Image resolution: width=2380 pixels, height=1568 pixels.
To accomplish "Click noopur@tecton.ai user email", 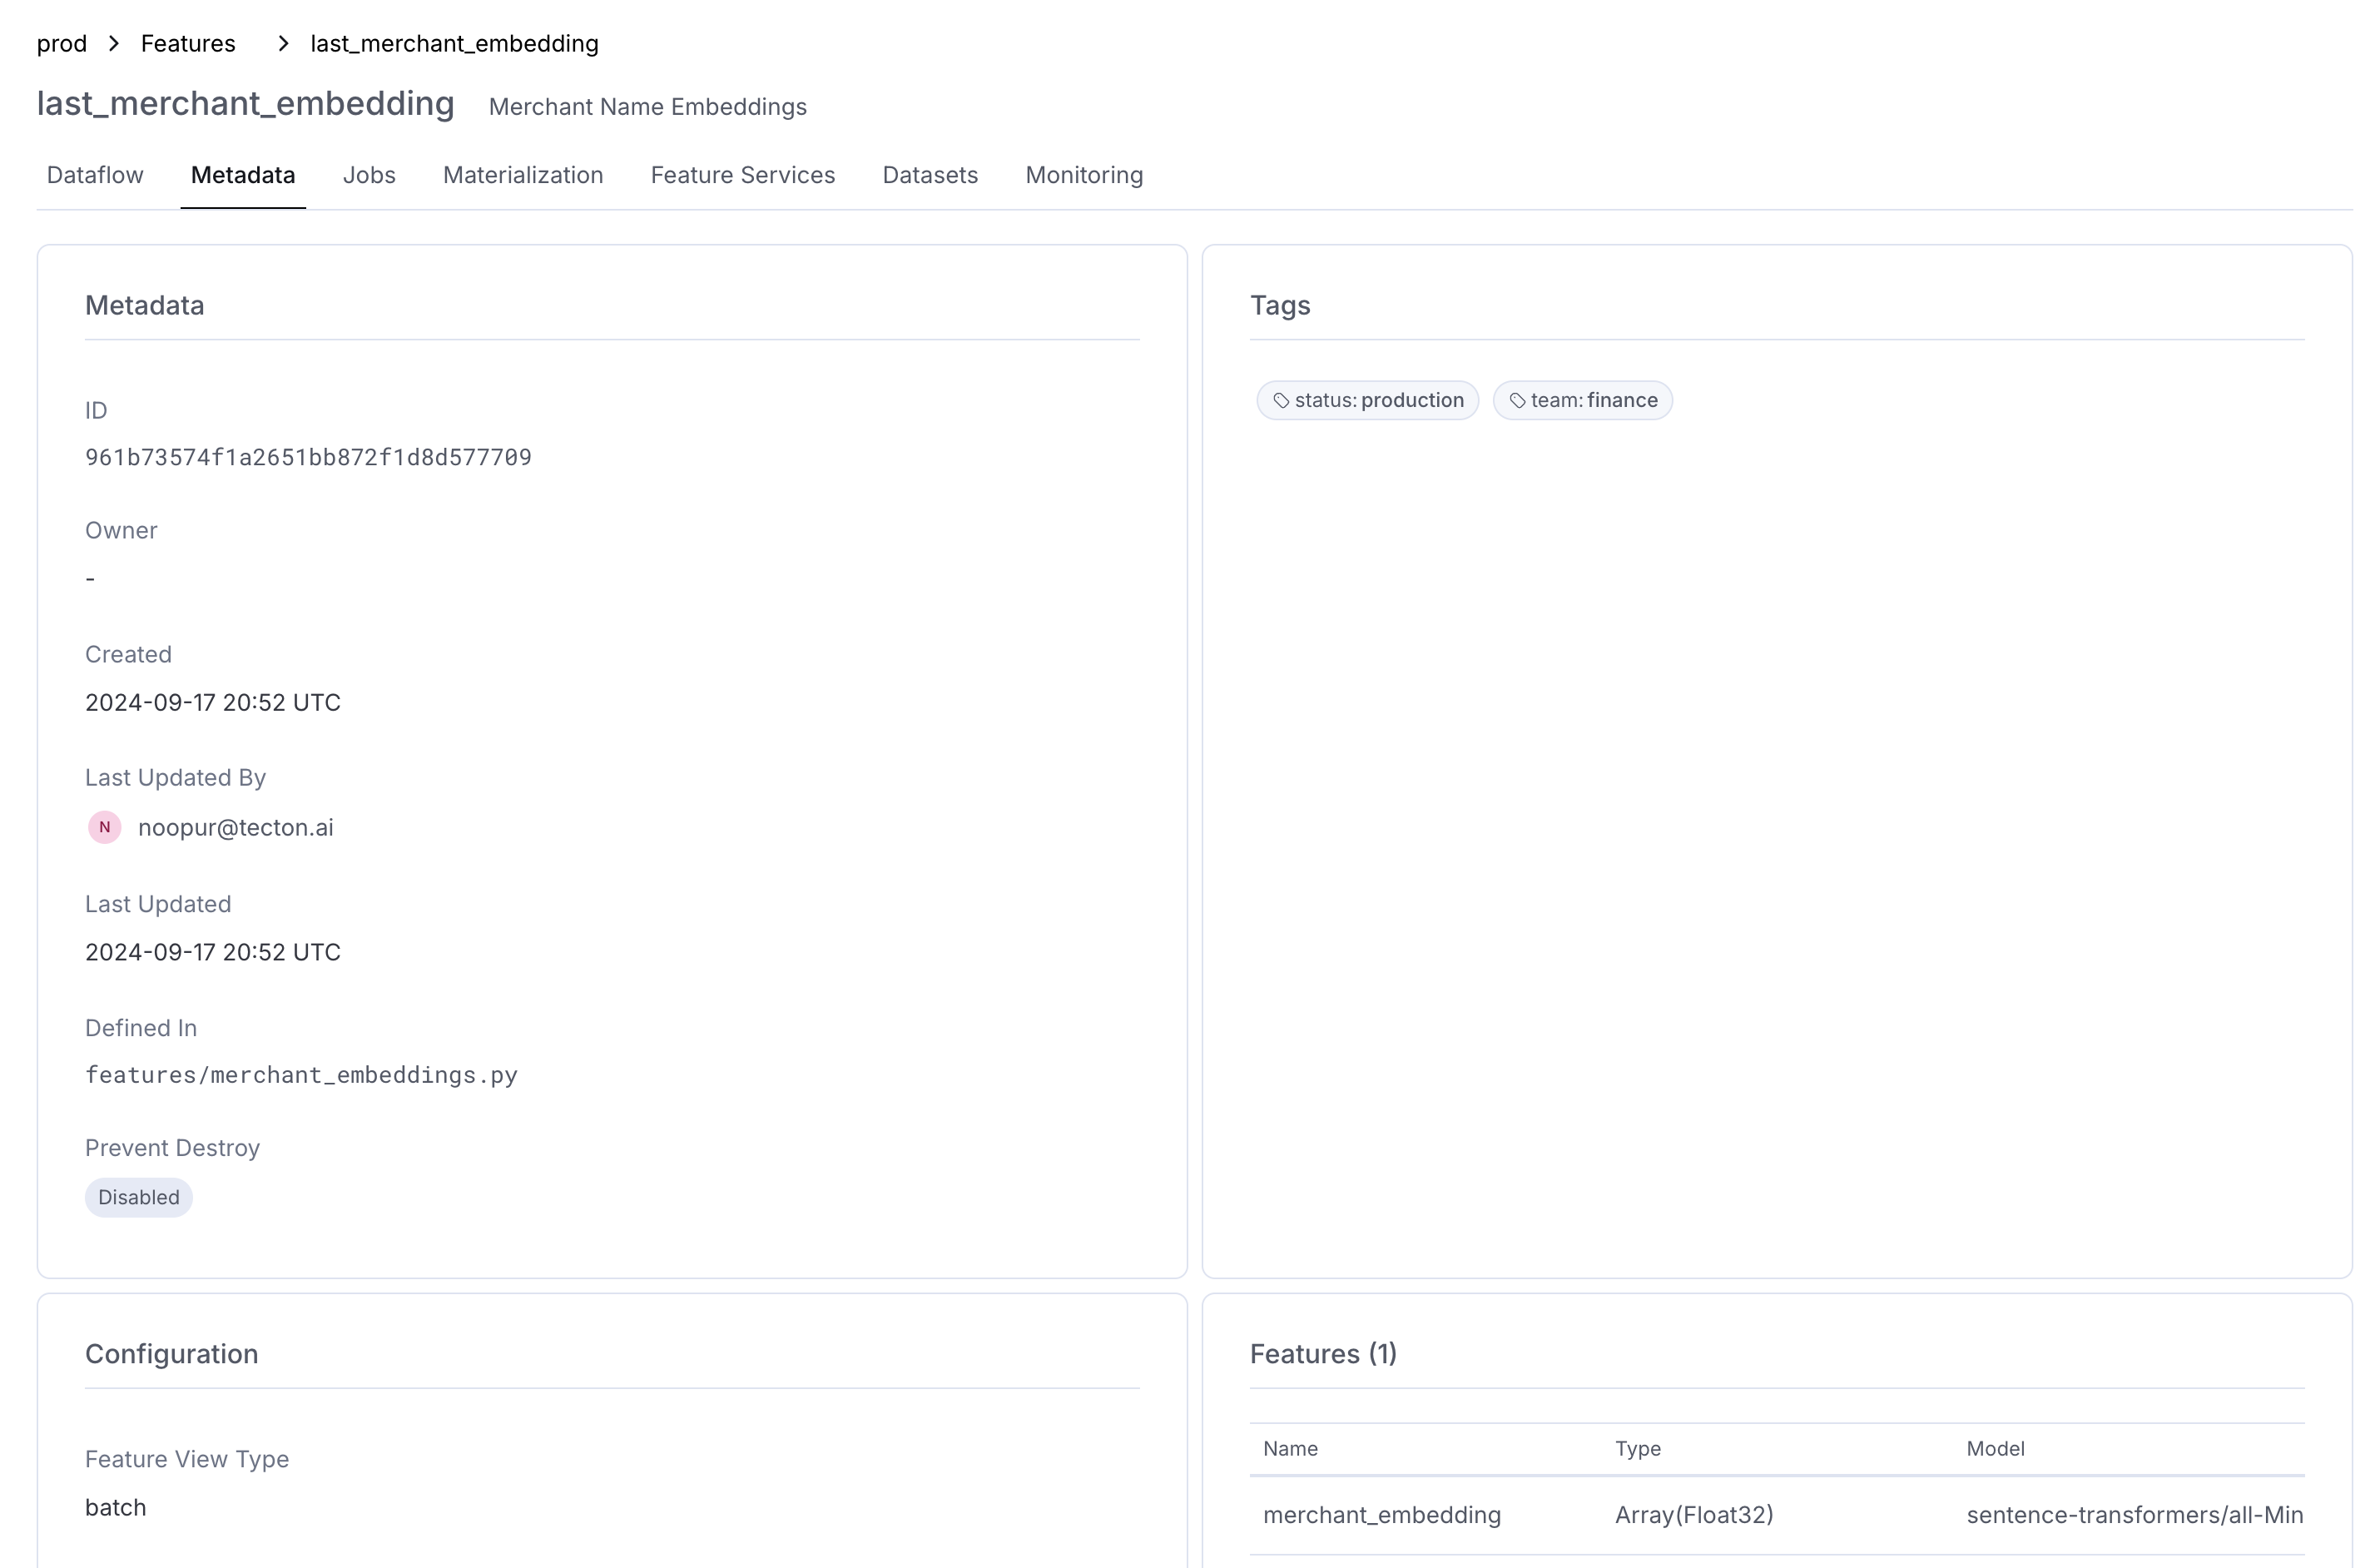I will point(235,828).
